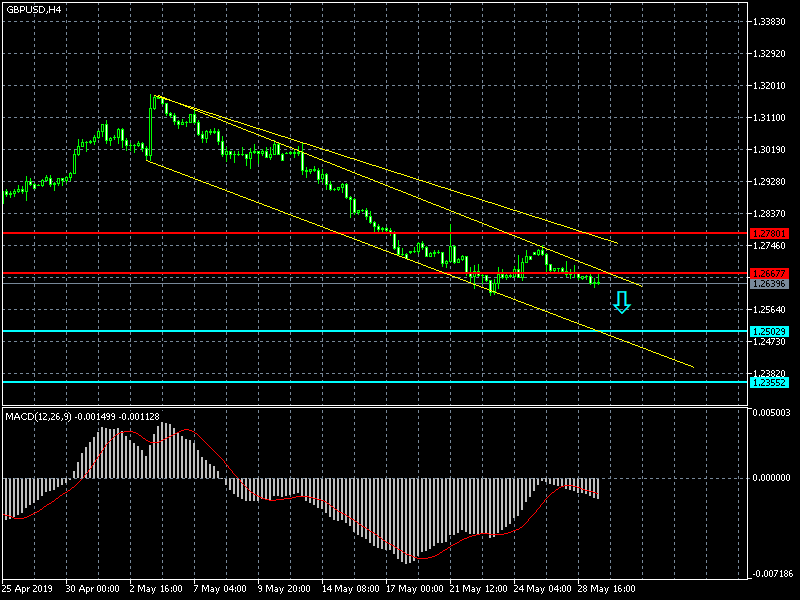The height and width of the screenshot is (600, 800).
Task: Click the 1.32010 price axis value
Action: pyautogui.click(x=770, y=86)
